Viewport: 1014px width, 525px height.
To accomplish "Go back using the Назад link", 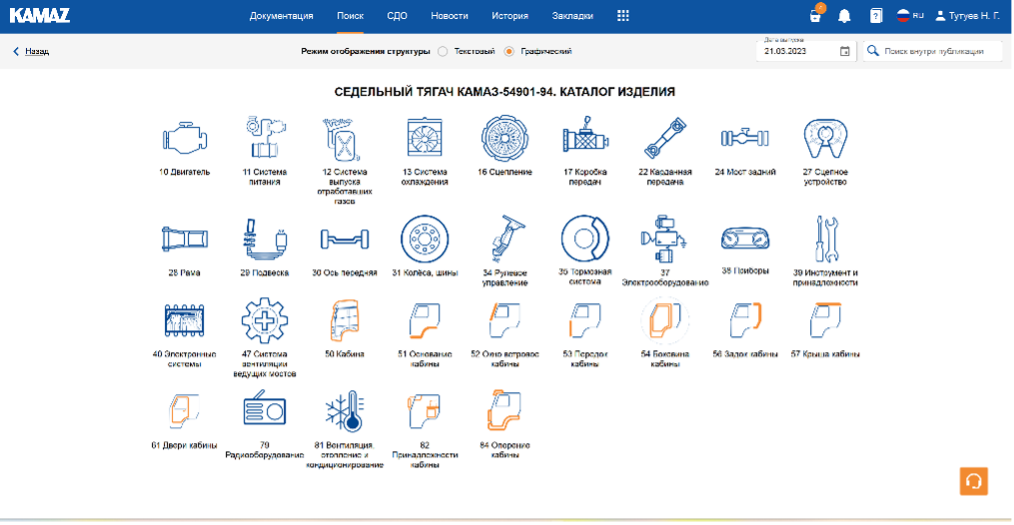I will (31, 51).
